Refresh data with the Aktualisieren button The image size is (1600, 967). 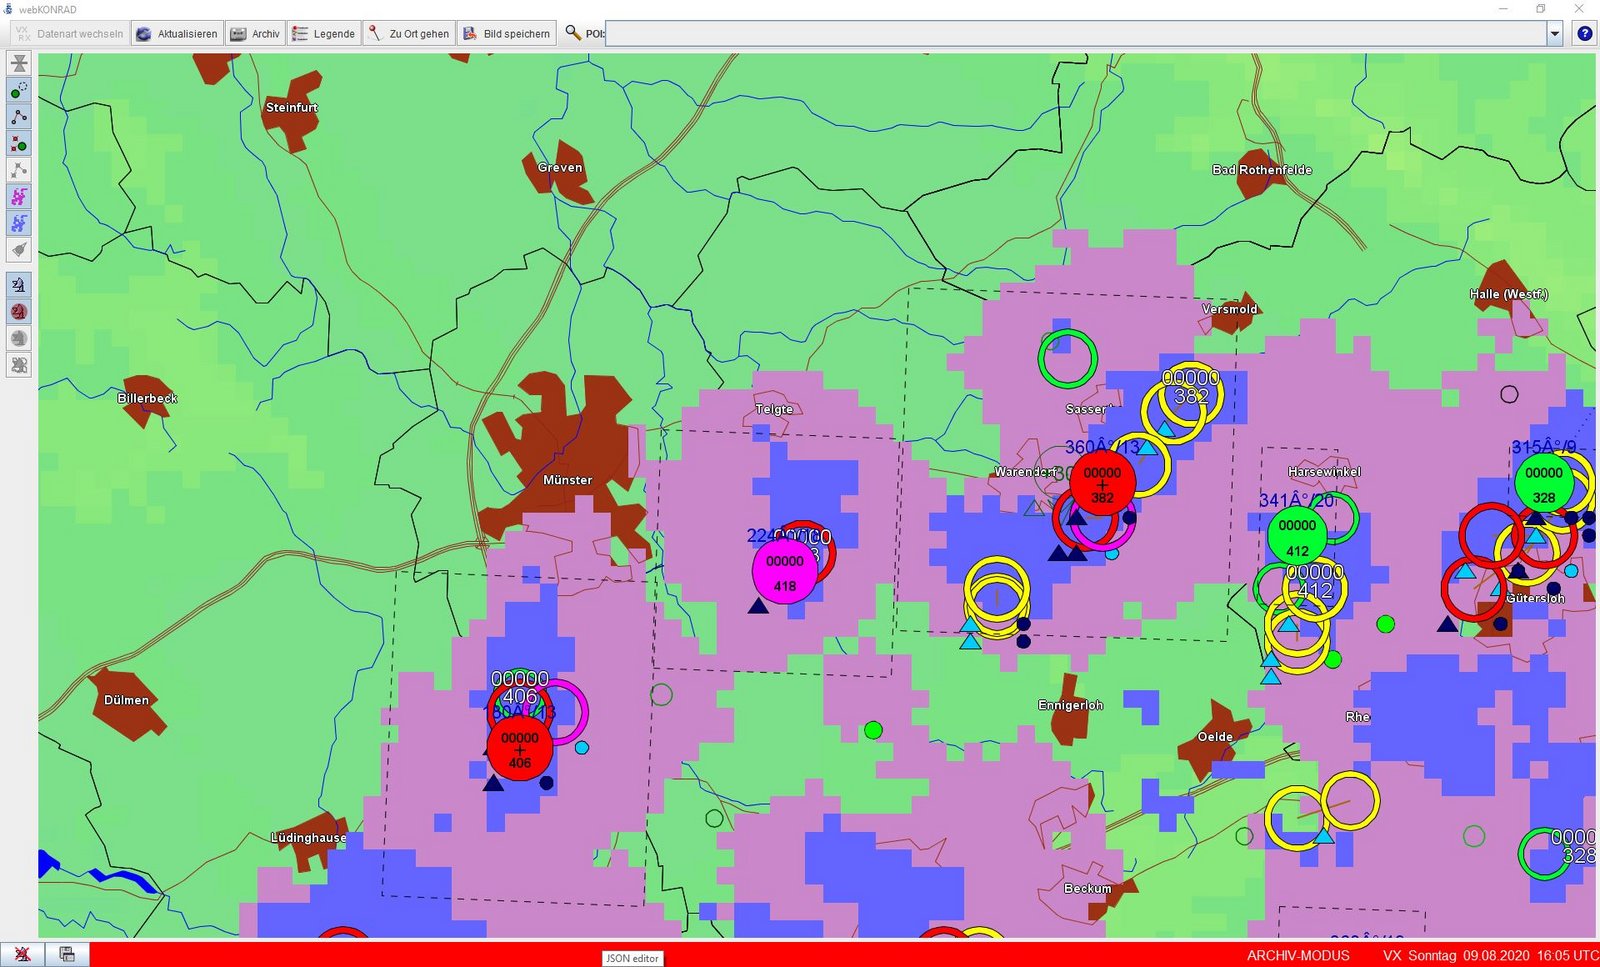tap(177, 34)
